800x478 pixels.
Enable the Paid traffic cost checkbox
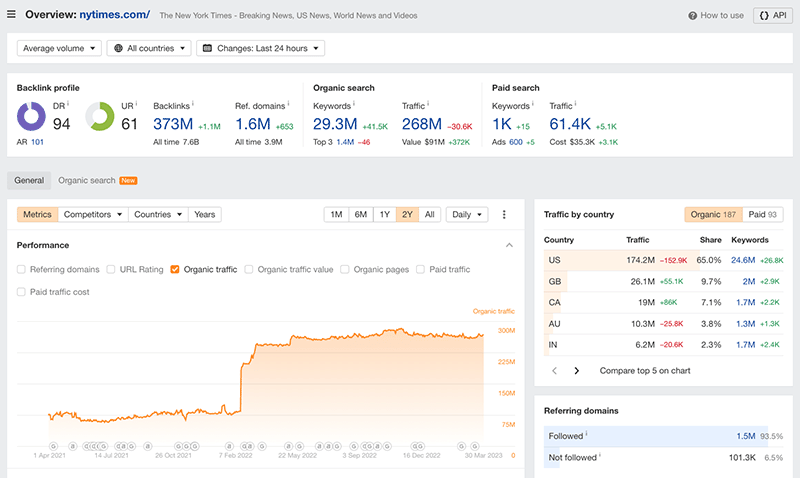pos(21,292)
